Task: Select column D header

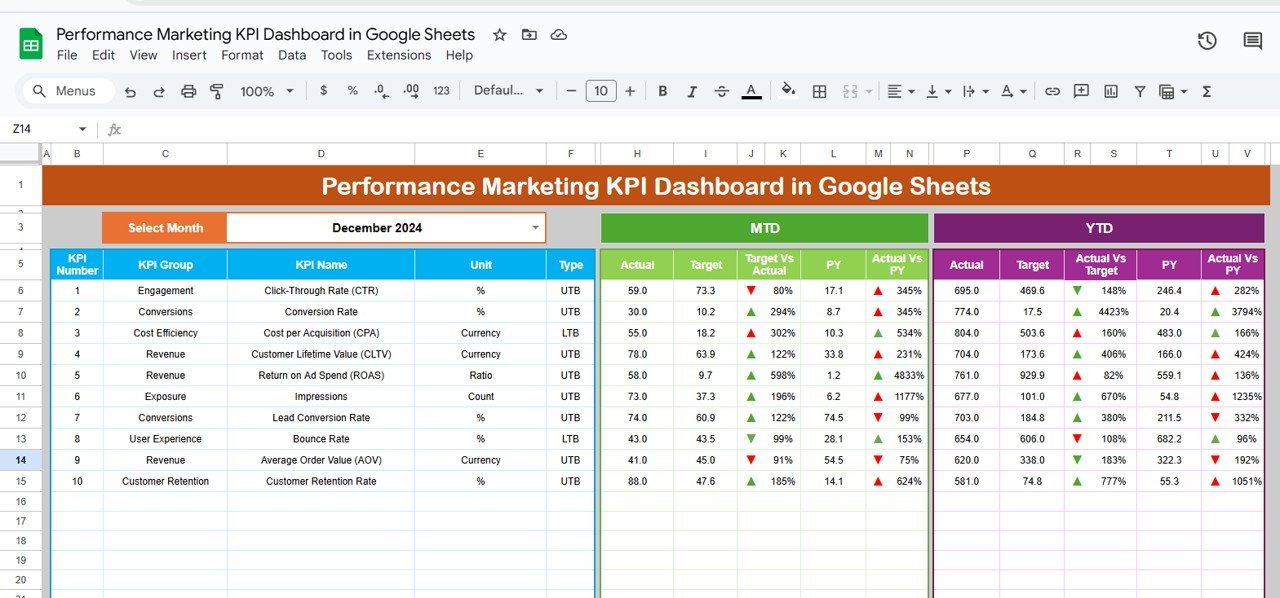Action: [x=321, y=153]
